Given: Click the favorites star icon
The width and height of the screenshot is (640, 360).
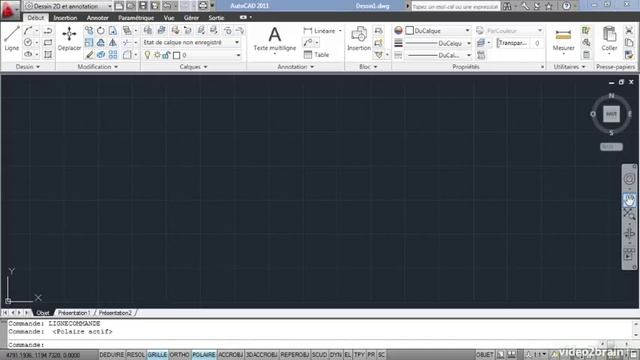Looking at the screenshot, I should (549, 6).
